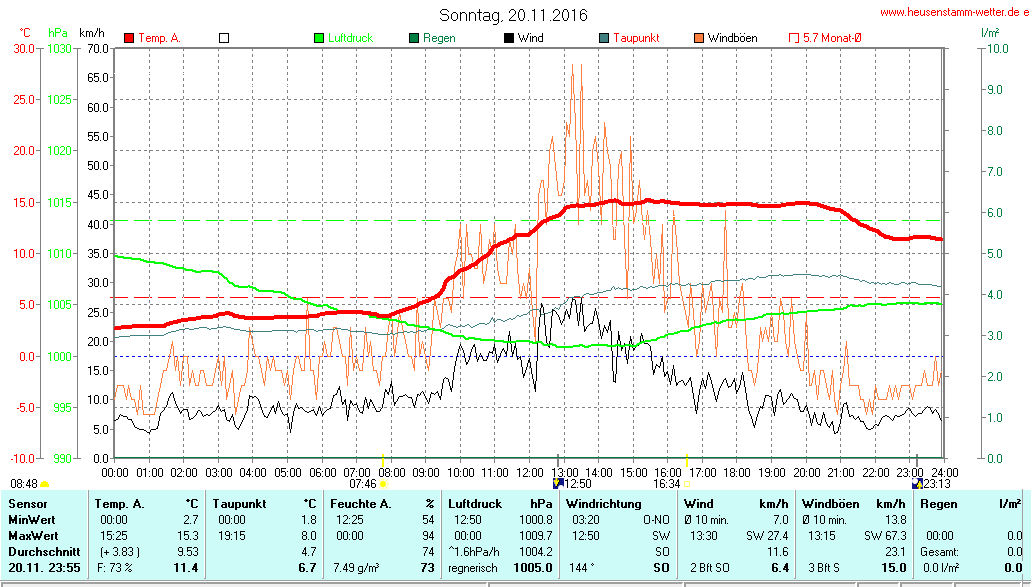Click the sunset icon at 16:34
The height and width of the screenshot is (587, 1034).
(687, 483)
